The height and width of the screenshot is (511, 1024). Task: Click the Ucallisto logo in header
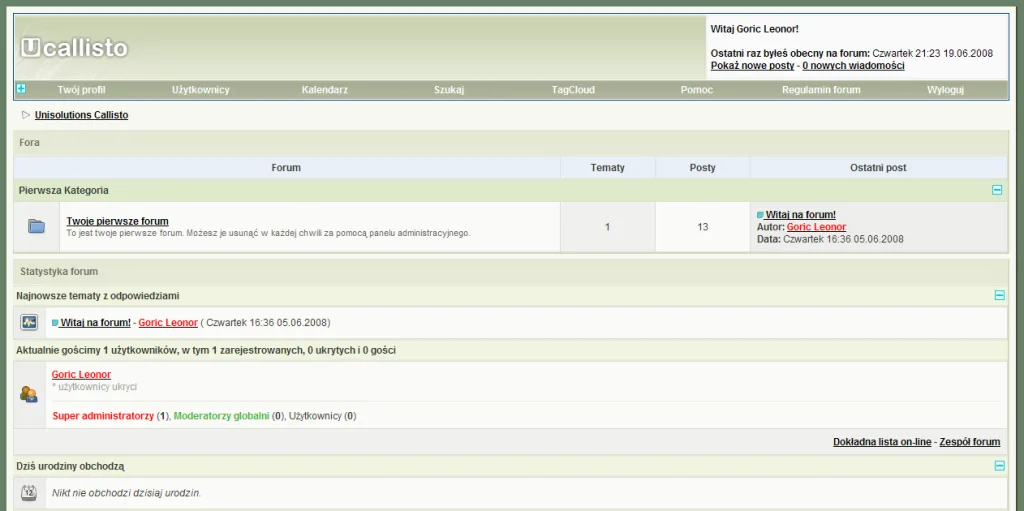coord(74,48)
